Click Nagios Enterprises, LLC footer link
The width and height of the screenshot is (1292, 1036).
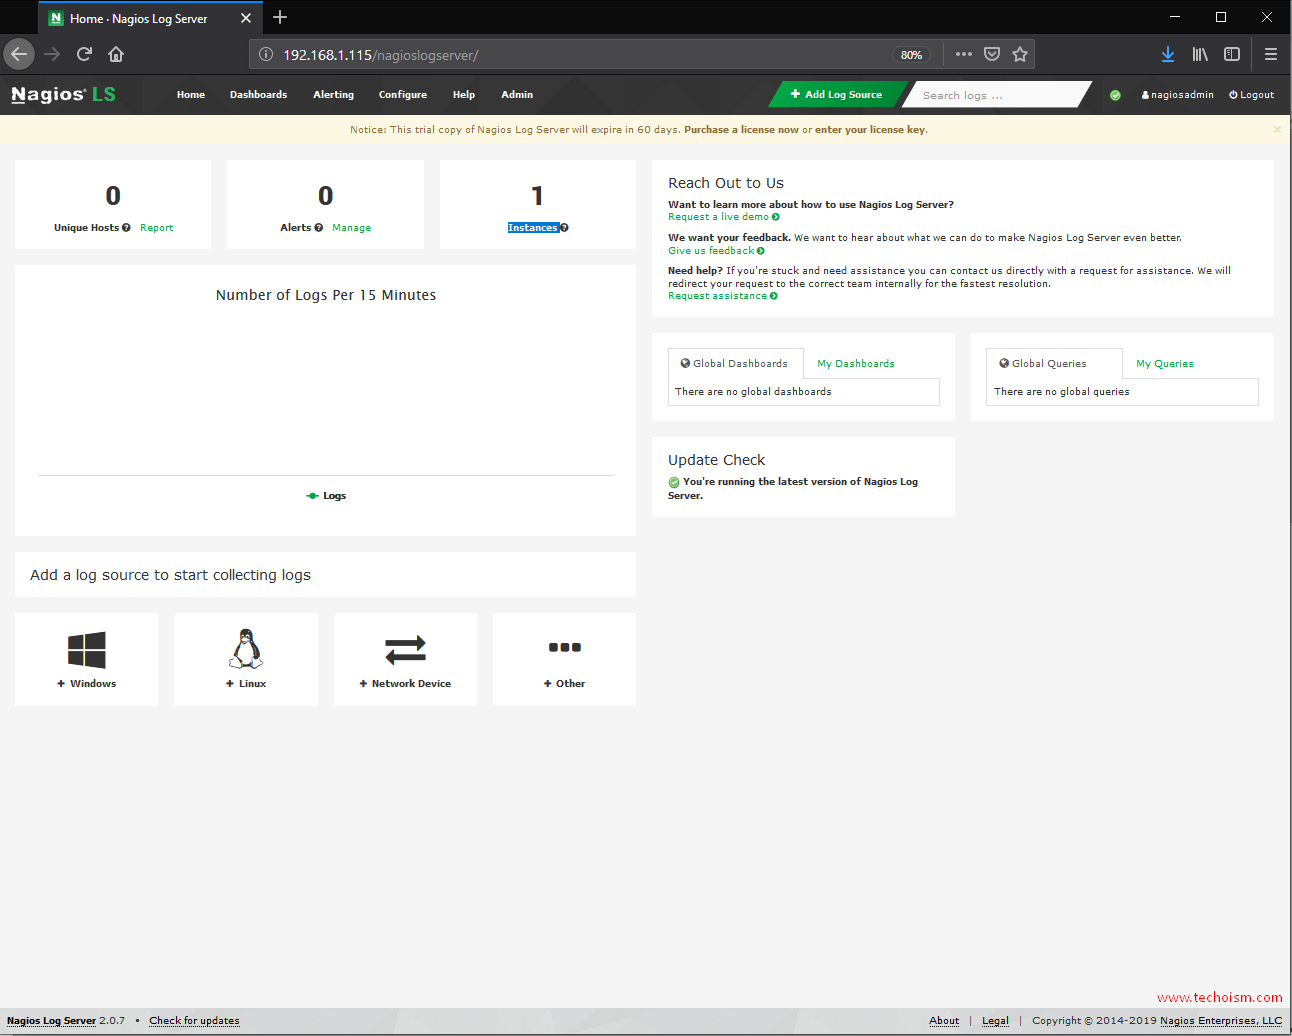click(x=1221, y=1021)
